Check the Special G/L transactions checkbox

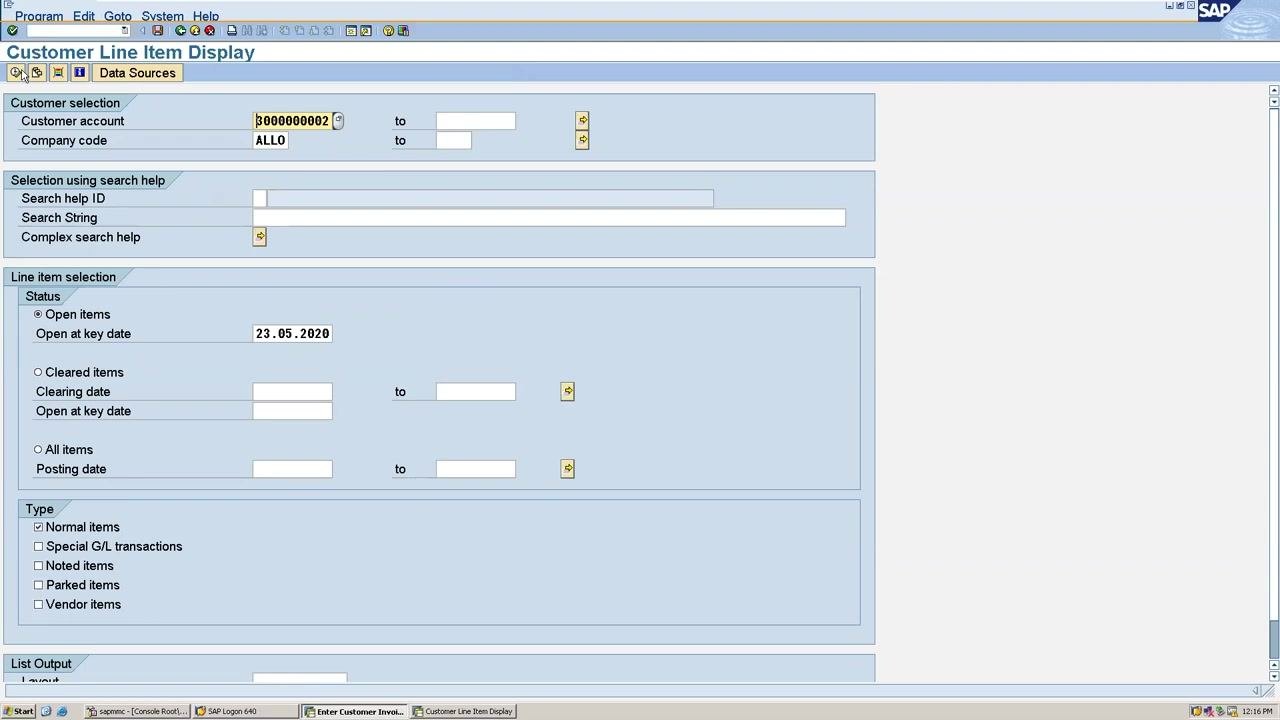(x=38, y=547)
